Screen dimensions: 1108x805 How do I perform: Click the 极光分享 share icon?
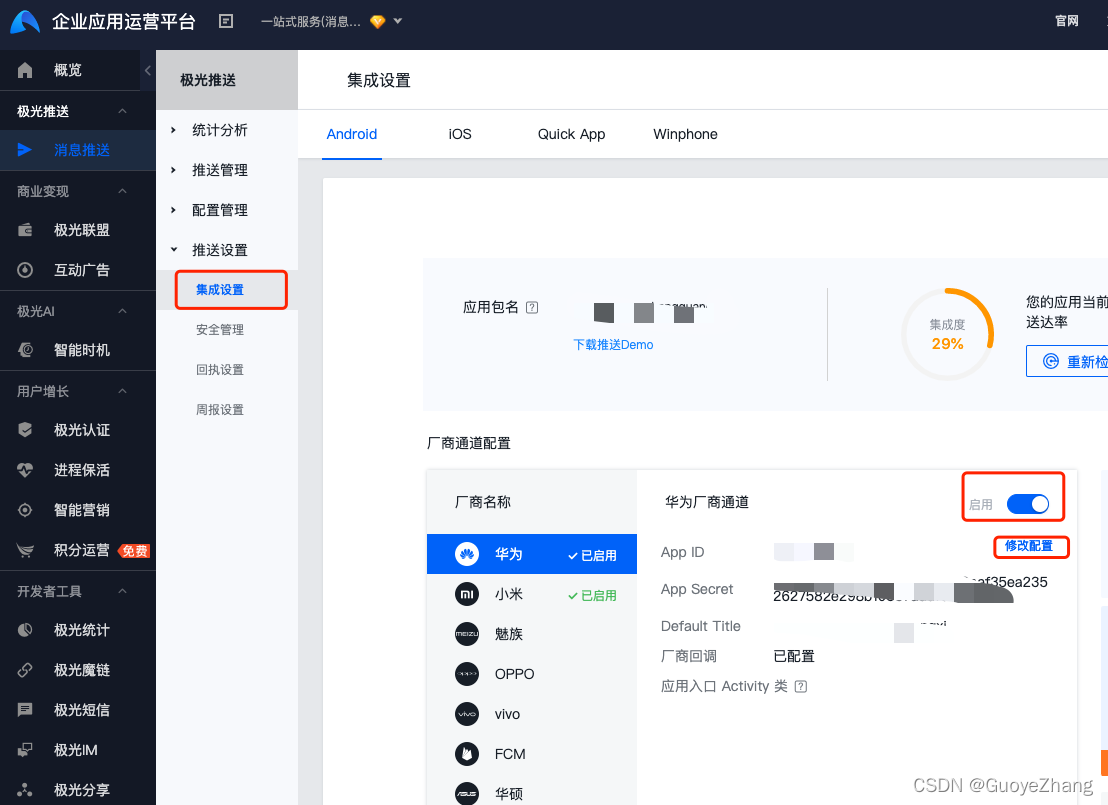click(x=25, y=789)
